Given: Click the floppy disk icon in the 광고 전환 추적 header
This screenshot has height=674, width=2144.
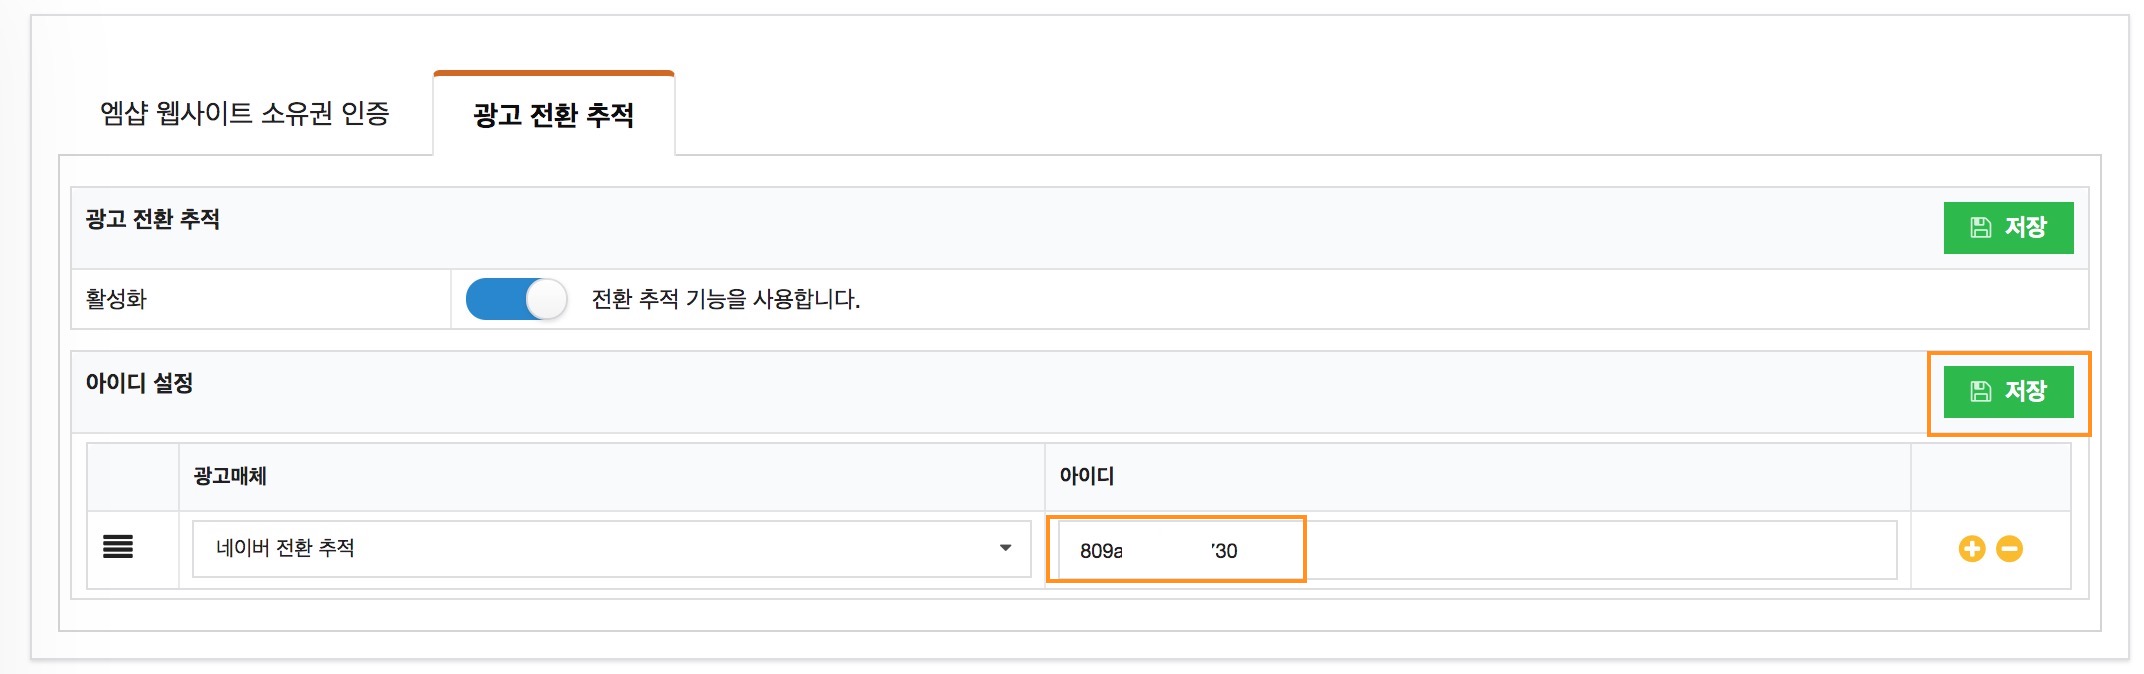Looking at the screenshot, I should pyautogui.click(x=1980, y=228).
